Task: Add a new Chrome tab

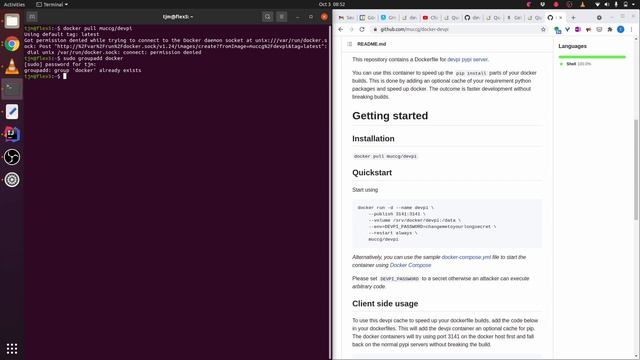Action: pos(573,18)
